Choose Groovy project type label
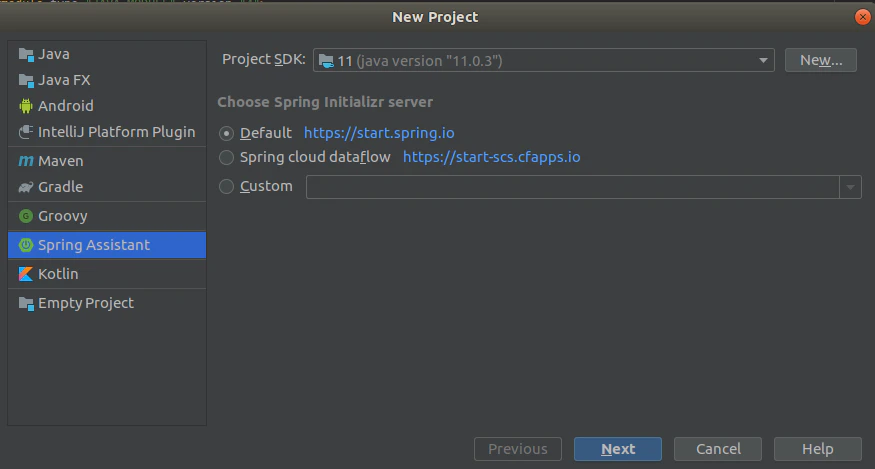 [x=62, y=216]
